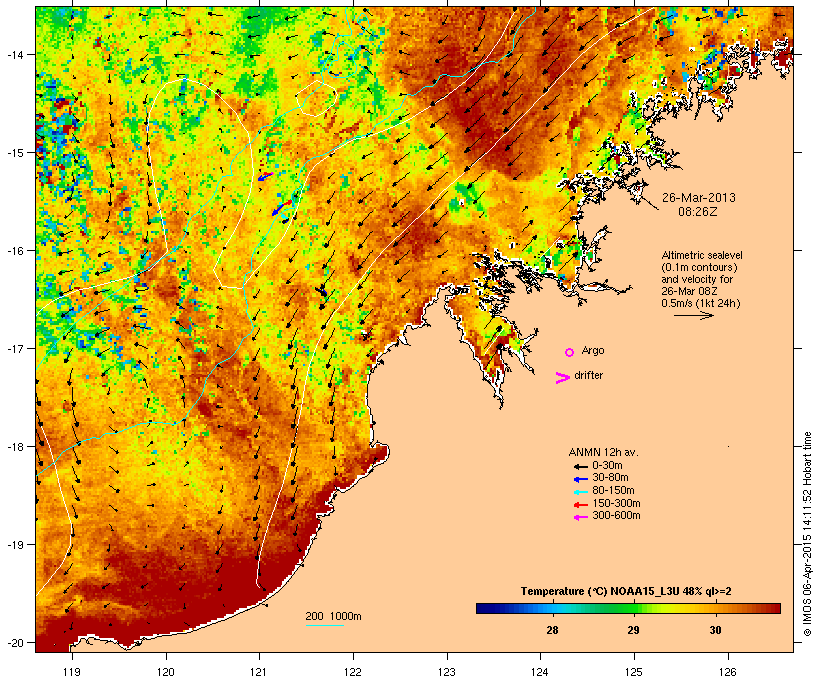
Task: Click the 'ANMN 12h av.' heading
Action: coord(603,452)
